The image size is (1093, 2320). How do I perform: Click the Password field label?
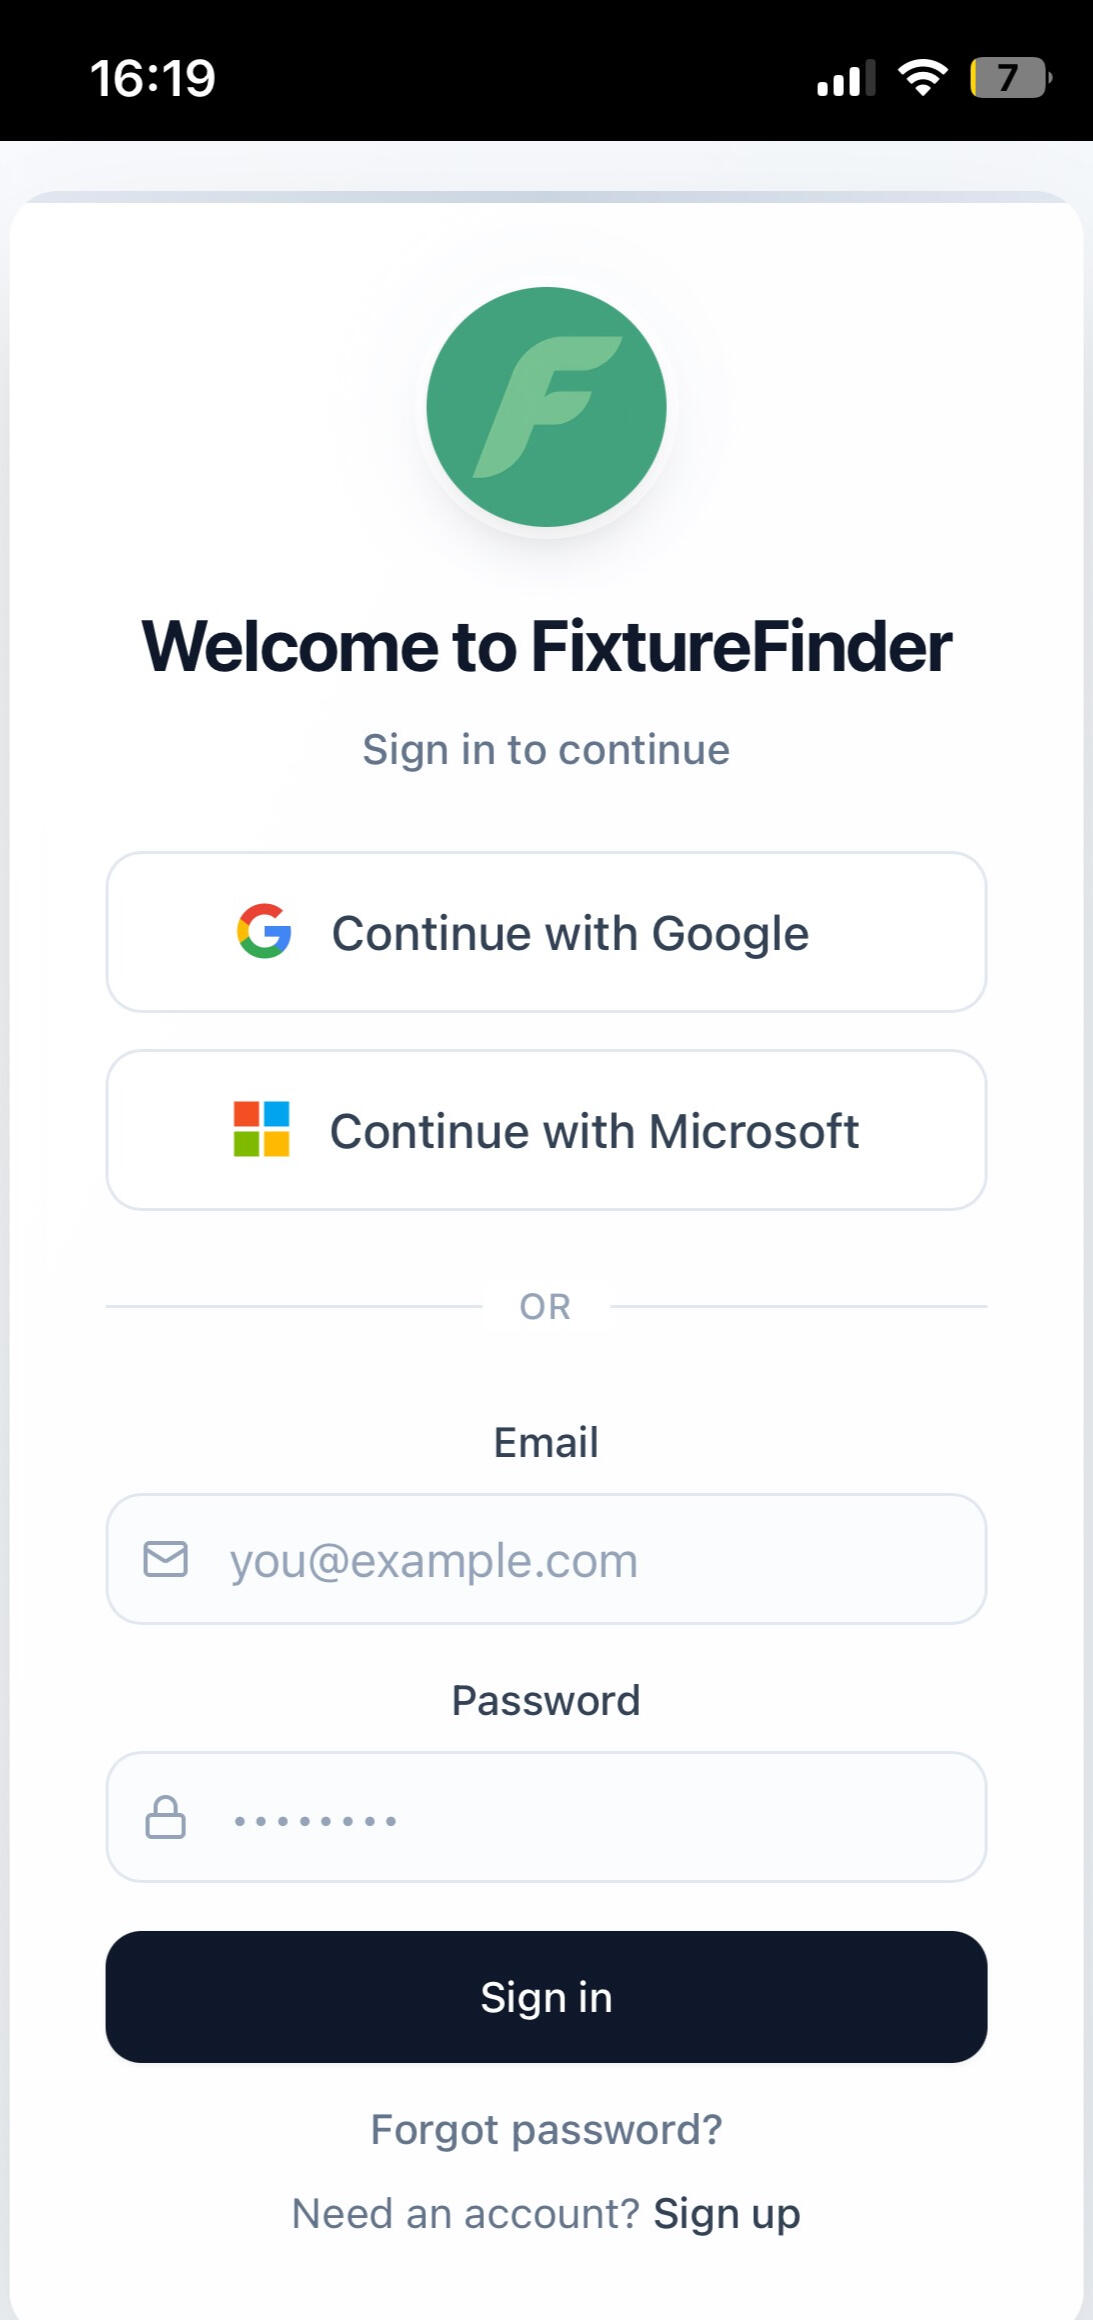546,1700
